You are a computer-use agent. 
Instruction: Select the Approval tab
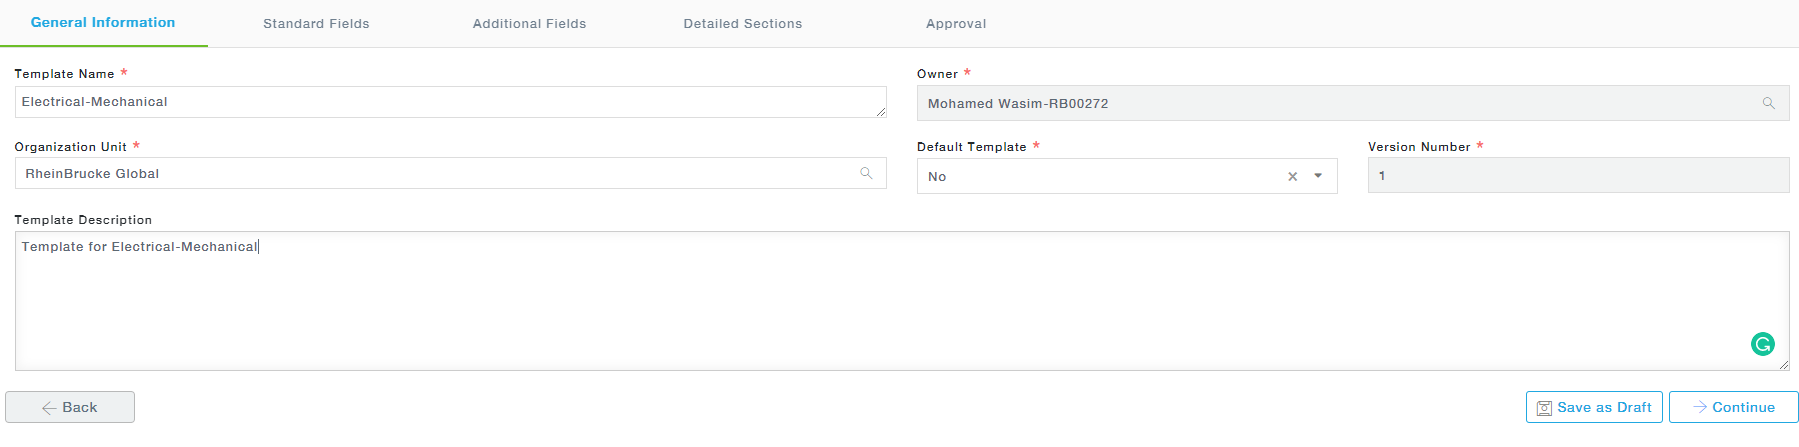pyautogui.click(x=955, y=23)
